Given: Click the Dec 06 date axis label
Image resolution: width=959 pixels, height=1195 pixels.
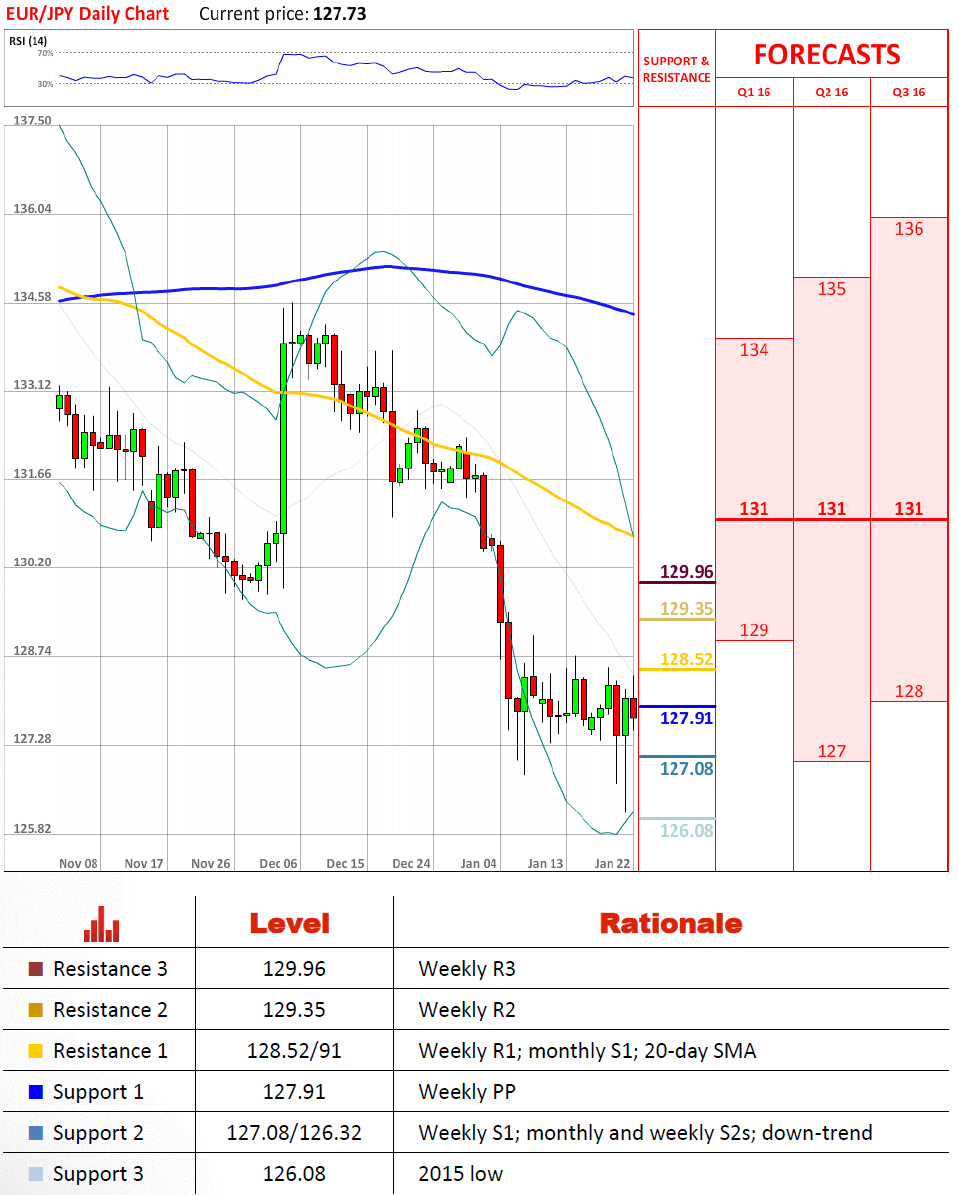Looking at the screenshot, I should 278,863.
